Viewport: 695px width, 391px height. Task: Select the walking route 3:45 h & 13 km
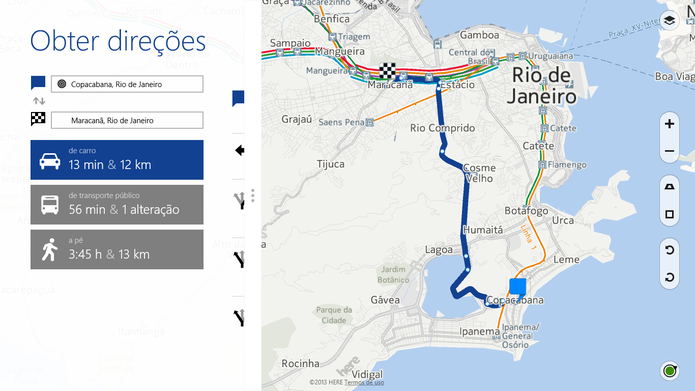click(117, 250)
